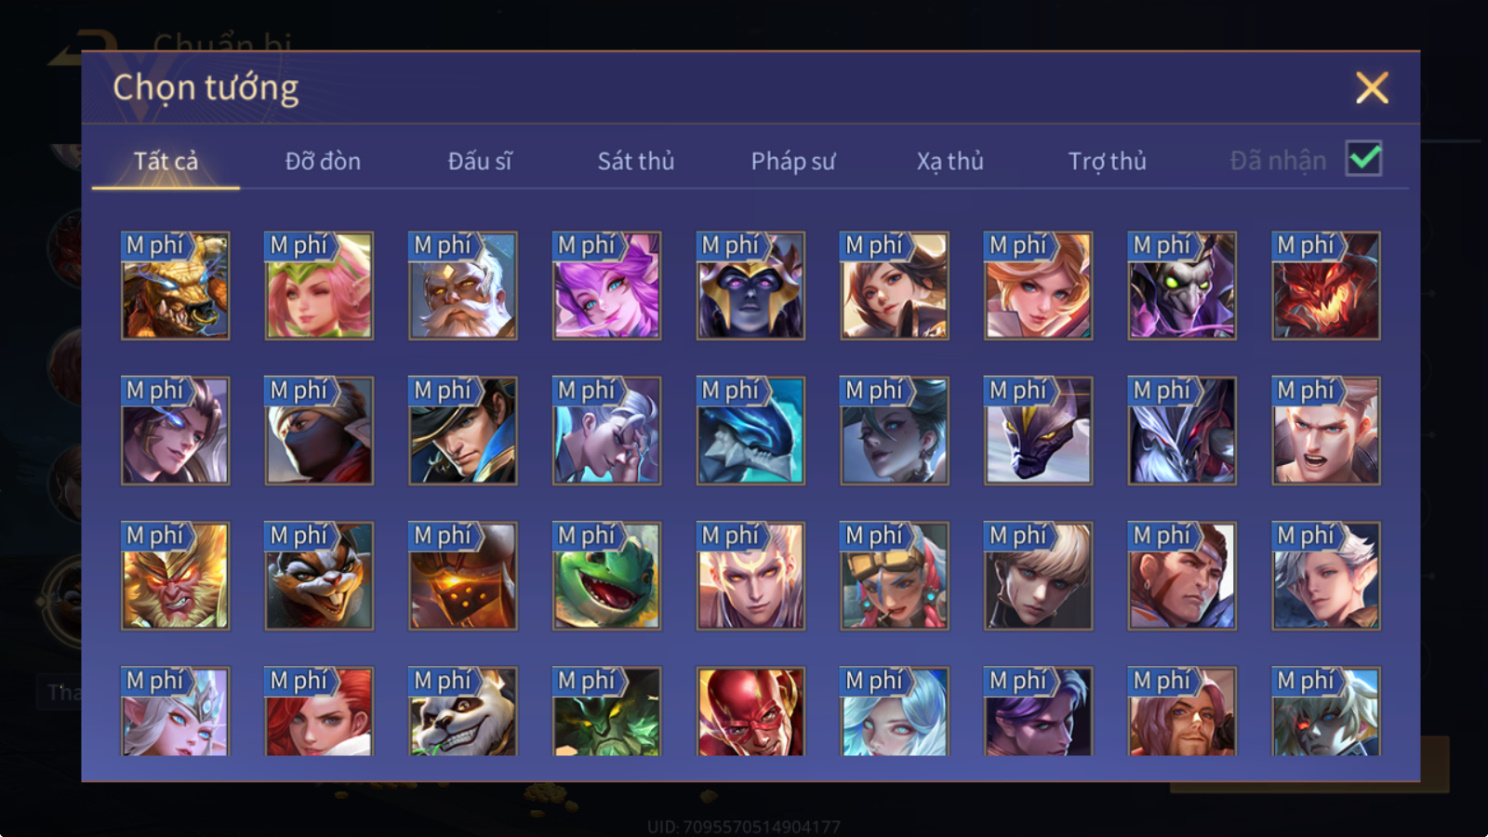Choose the white-bearded old man hero
Image resolution: width=1488 pixels, height=837 pixels.
tap(463, 286)
